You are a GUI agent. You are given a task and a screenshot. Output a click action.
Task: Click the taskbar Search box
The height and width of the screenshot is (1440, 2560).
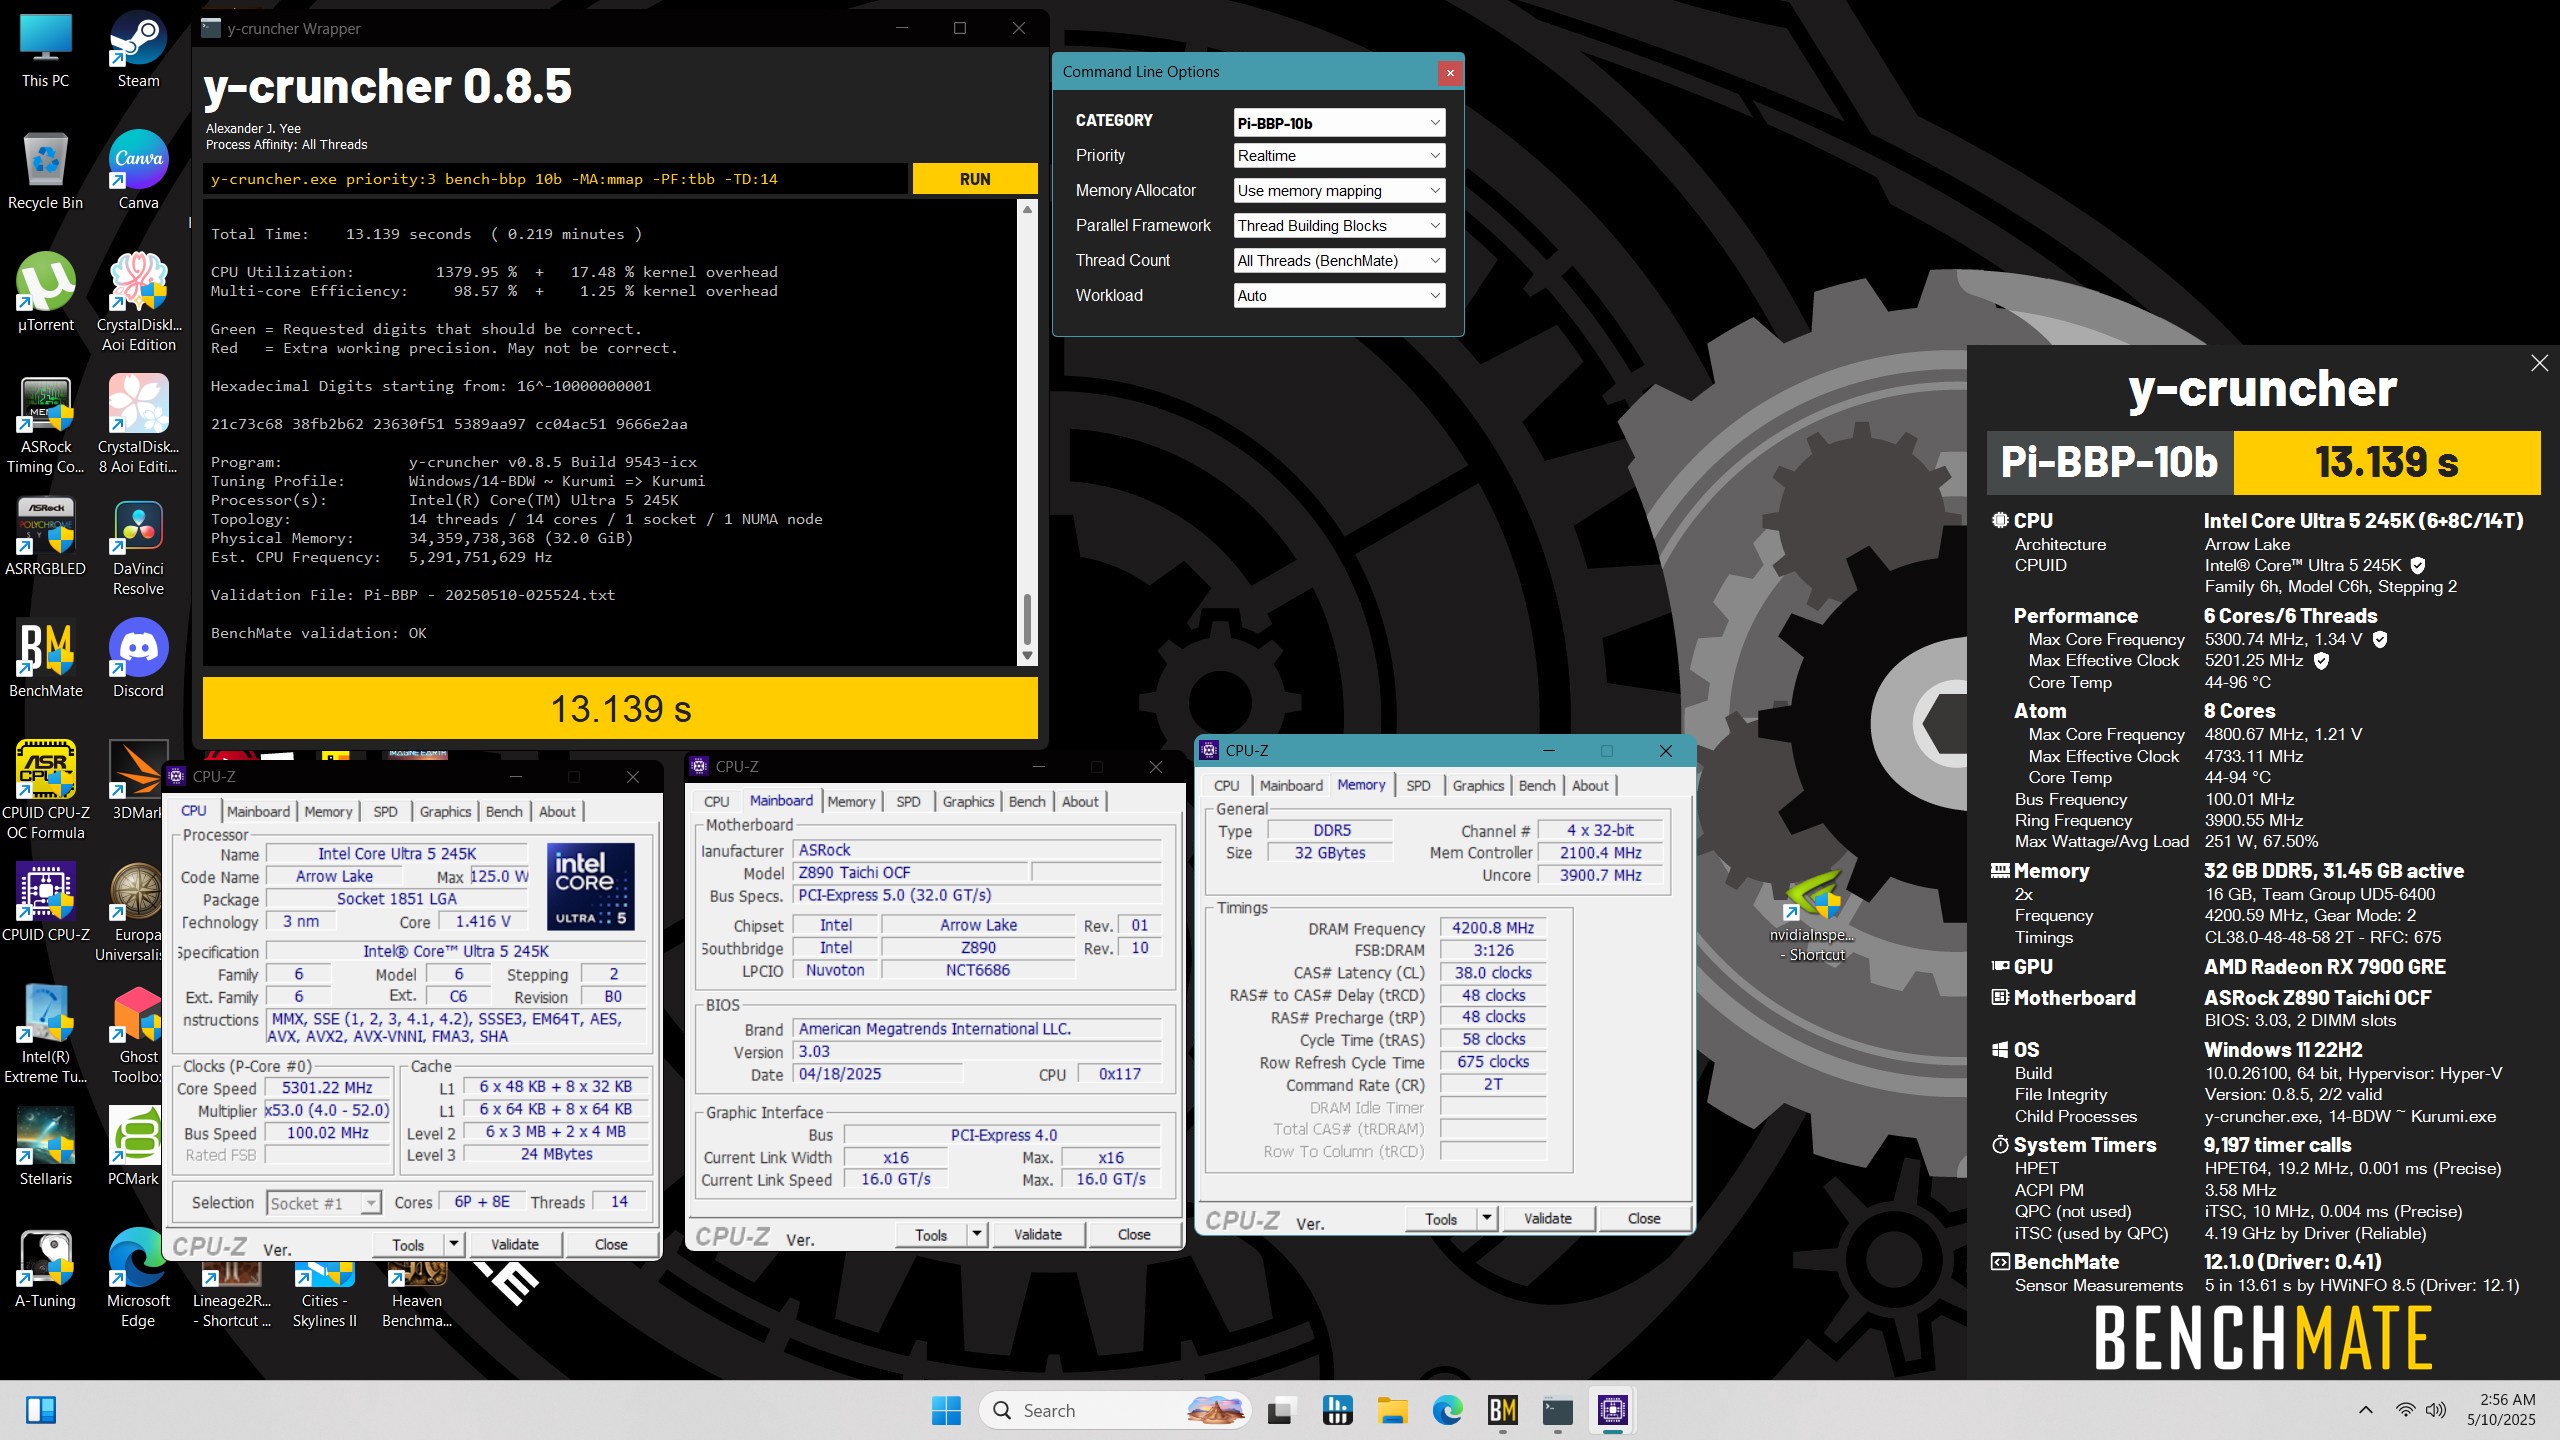click(1115, 1410)
